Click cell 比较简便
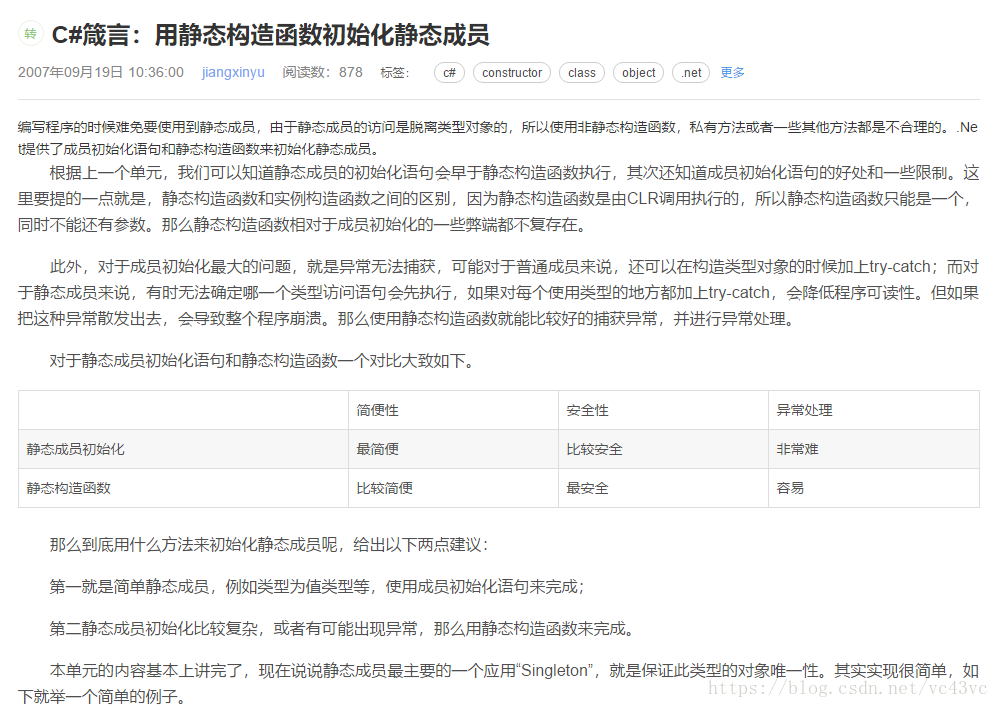The height and width of the screenshot is (708, 999). [x=384, y=488]
